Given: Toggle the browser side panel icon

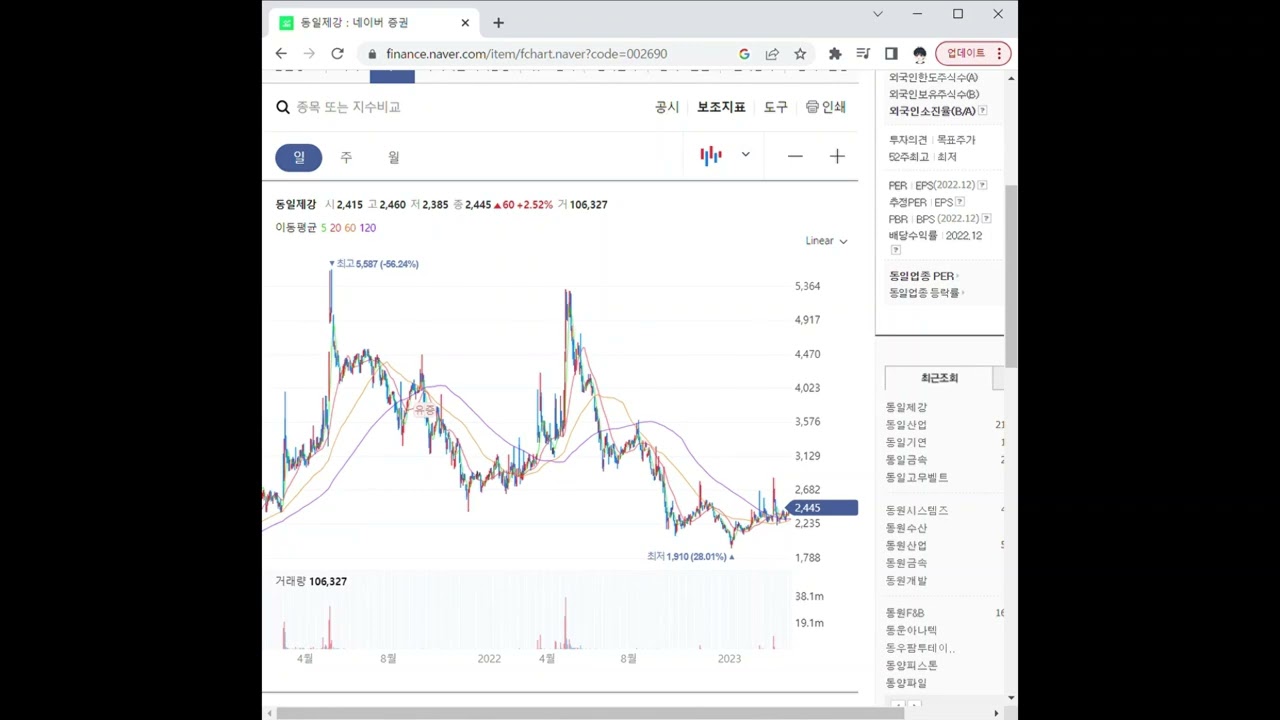Looking at the screenshot, I should [x=891, y=54].
